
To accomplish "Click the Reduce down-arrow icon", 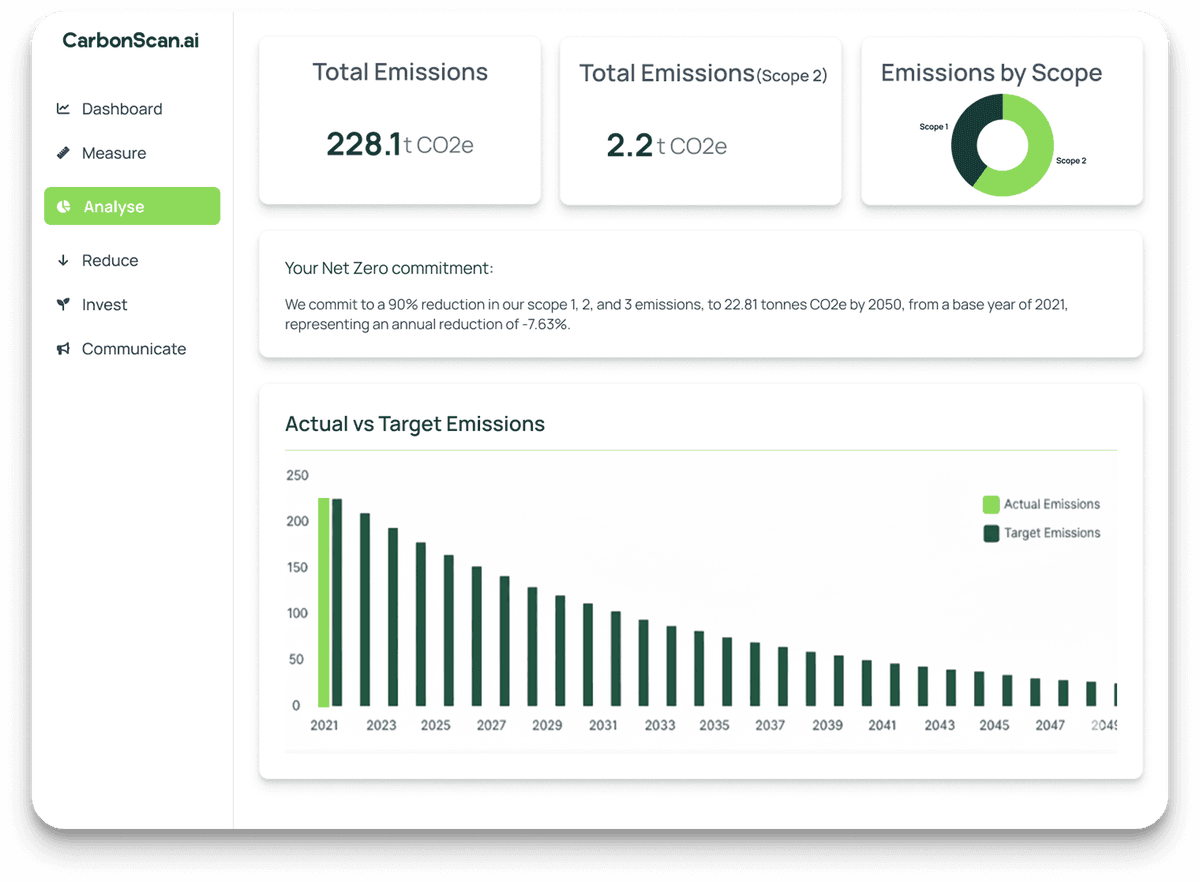I will [63, 260].
